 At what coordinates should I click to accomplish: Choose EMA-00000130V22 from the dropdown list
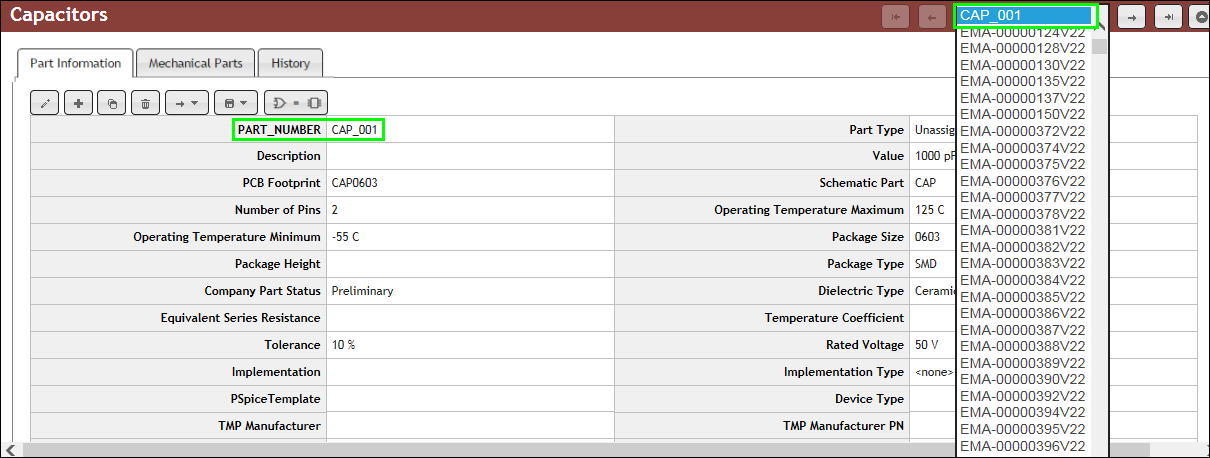pyautogui.click(x=1023, y=64)
